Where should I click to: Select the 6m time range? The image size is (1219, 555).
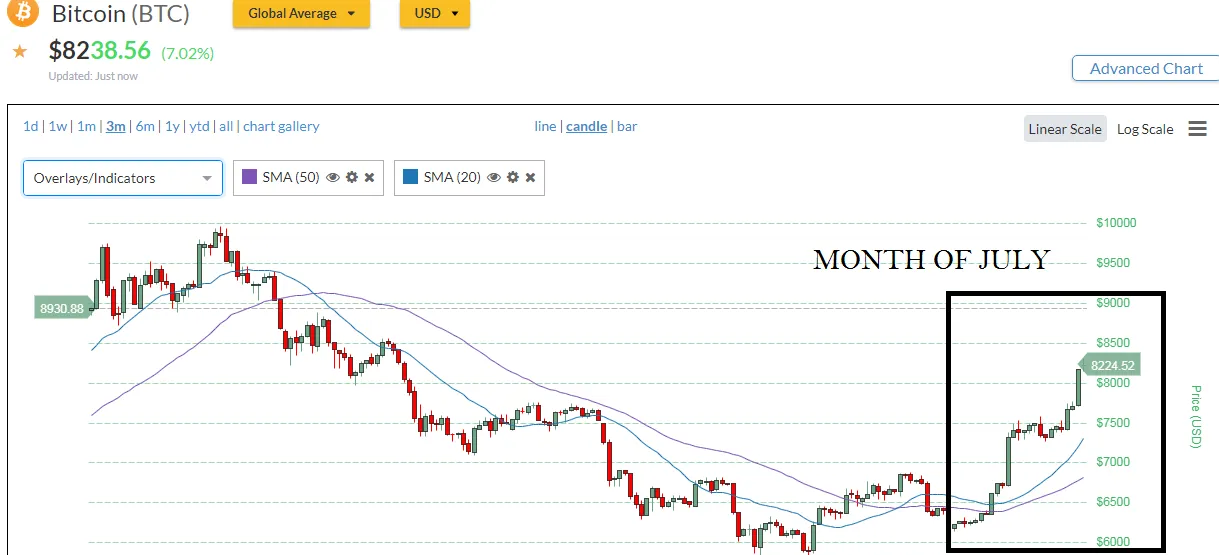pyautogui.click(x=145, y=126)
